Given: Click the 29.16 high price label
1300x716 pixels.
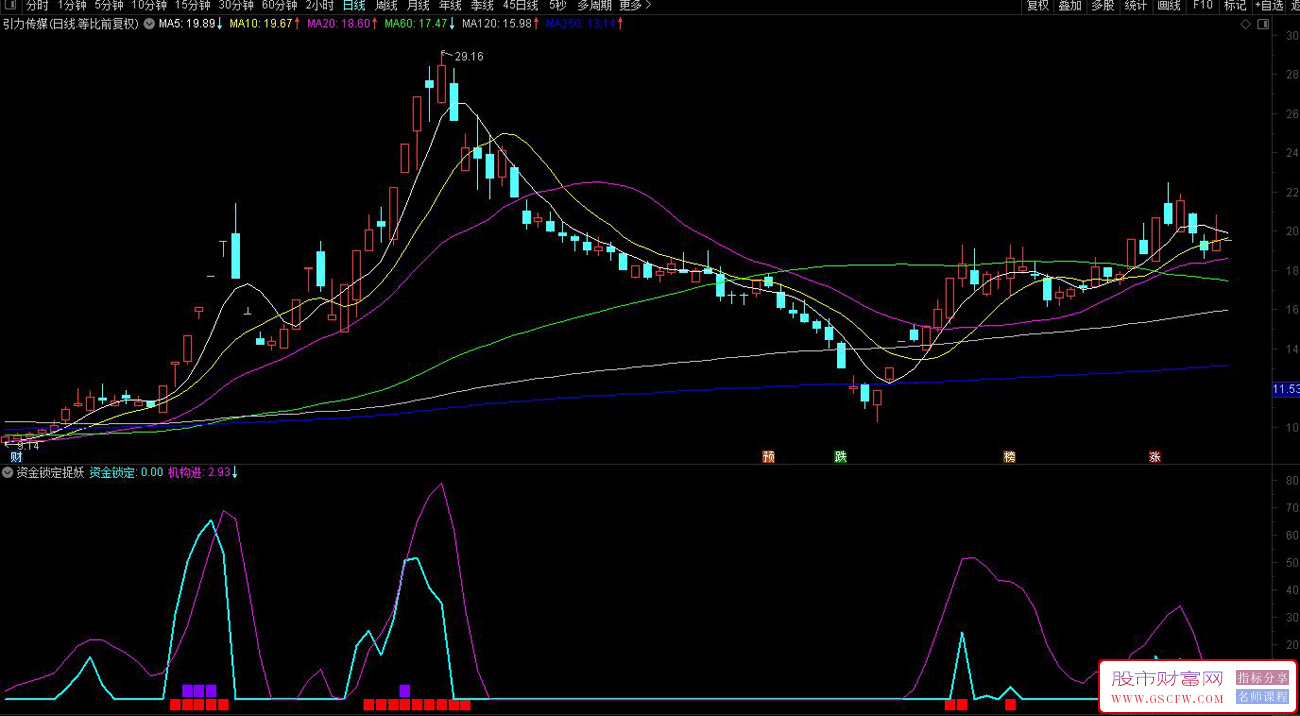Looking at the screenshot, I should coord(468,57).
